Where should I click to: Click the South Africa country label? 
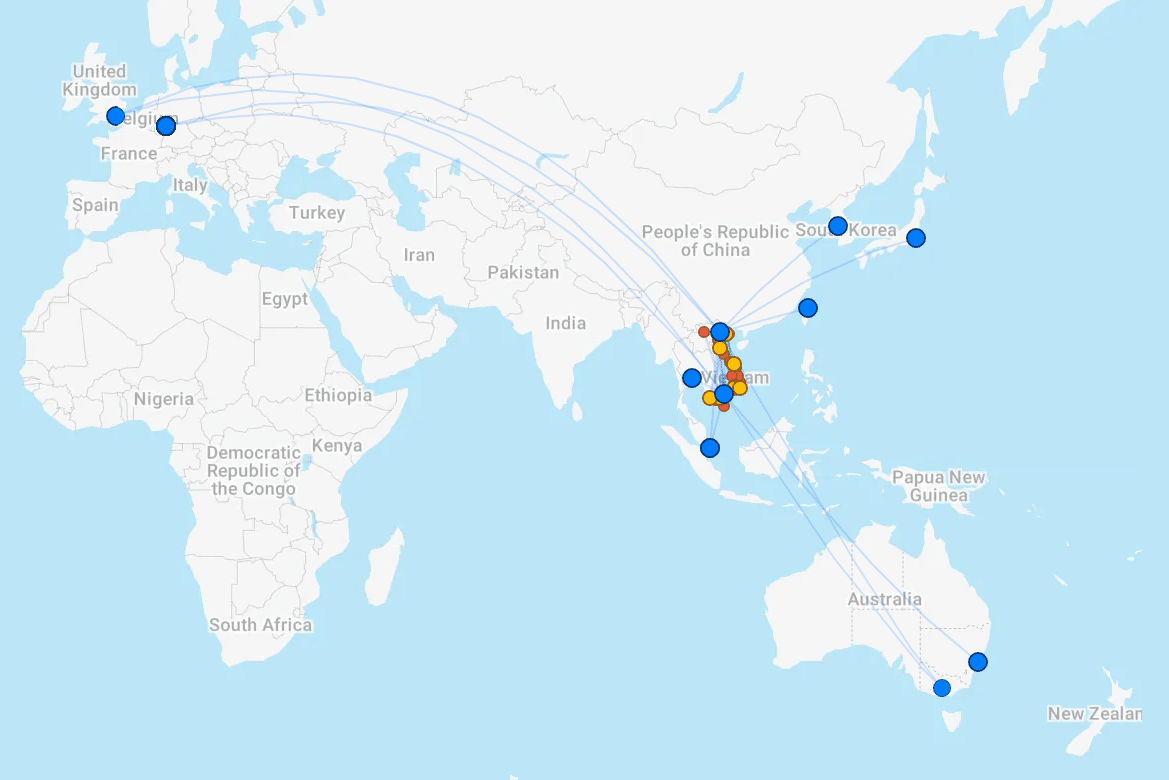coord(260,625)
